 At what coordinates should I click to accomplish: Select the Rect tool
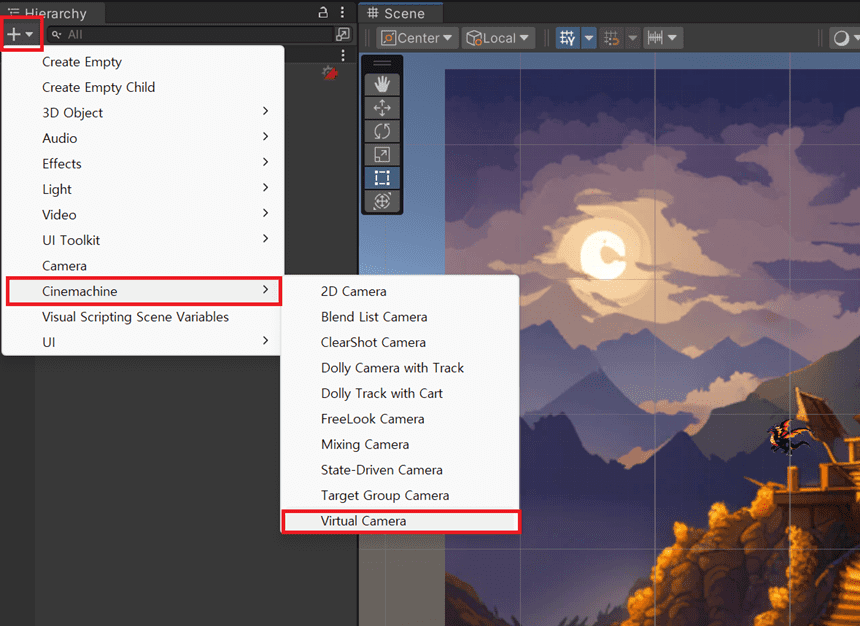382,178
